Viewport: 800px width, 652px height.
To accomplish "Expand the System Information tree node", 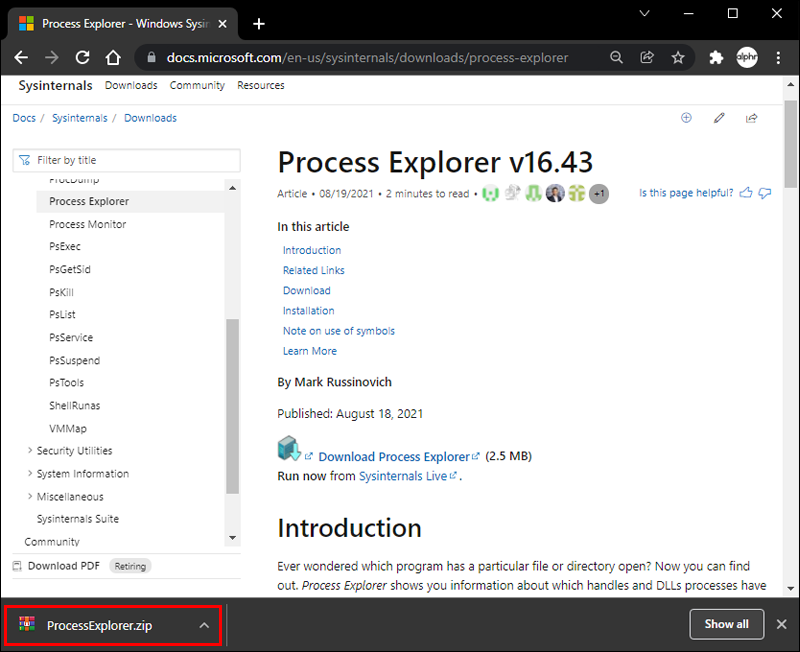I will point(29,474).
